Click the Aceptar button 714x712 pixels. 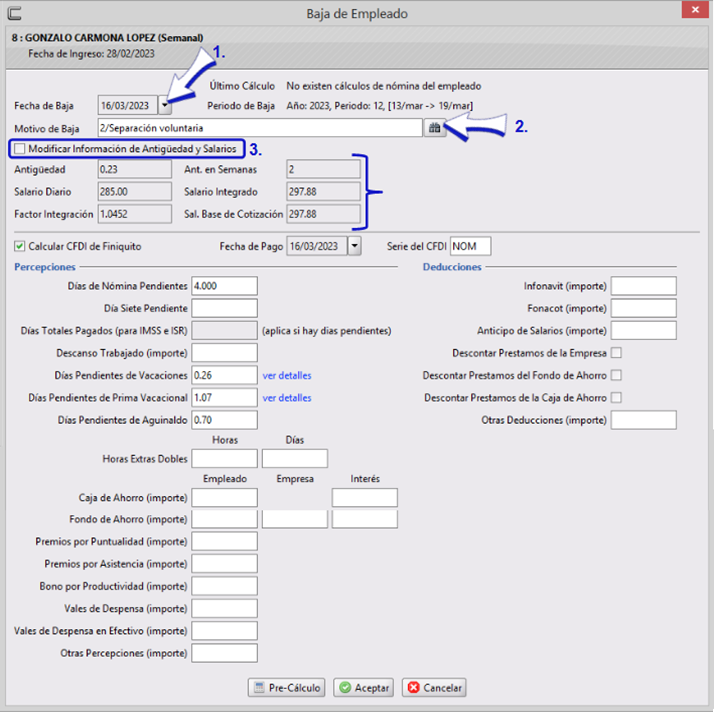tap(363, 687)
